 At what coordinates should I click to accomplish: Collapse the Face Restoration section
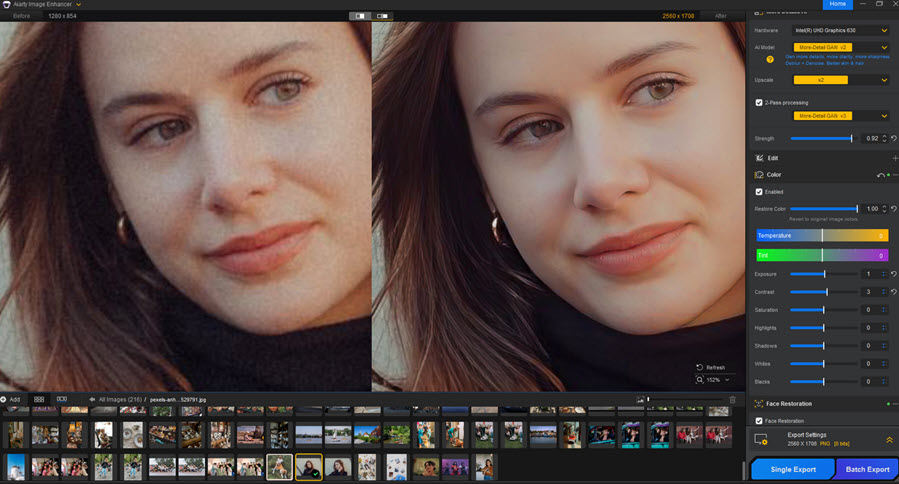click(896, 404)
